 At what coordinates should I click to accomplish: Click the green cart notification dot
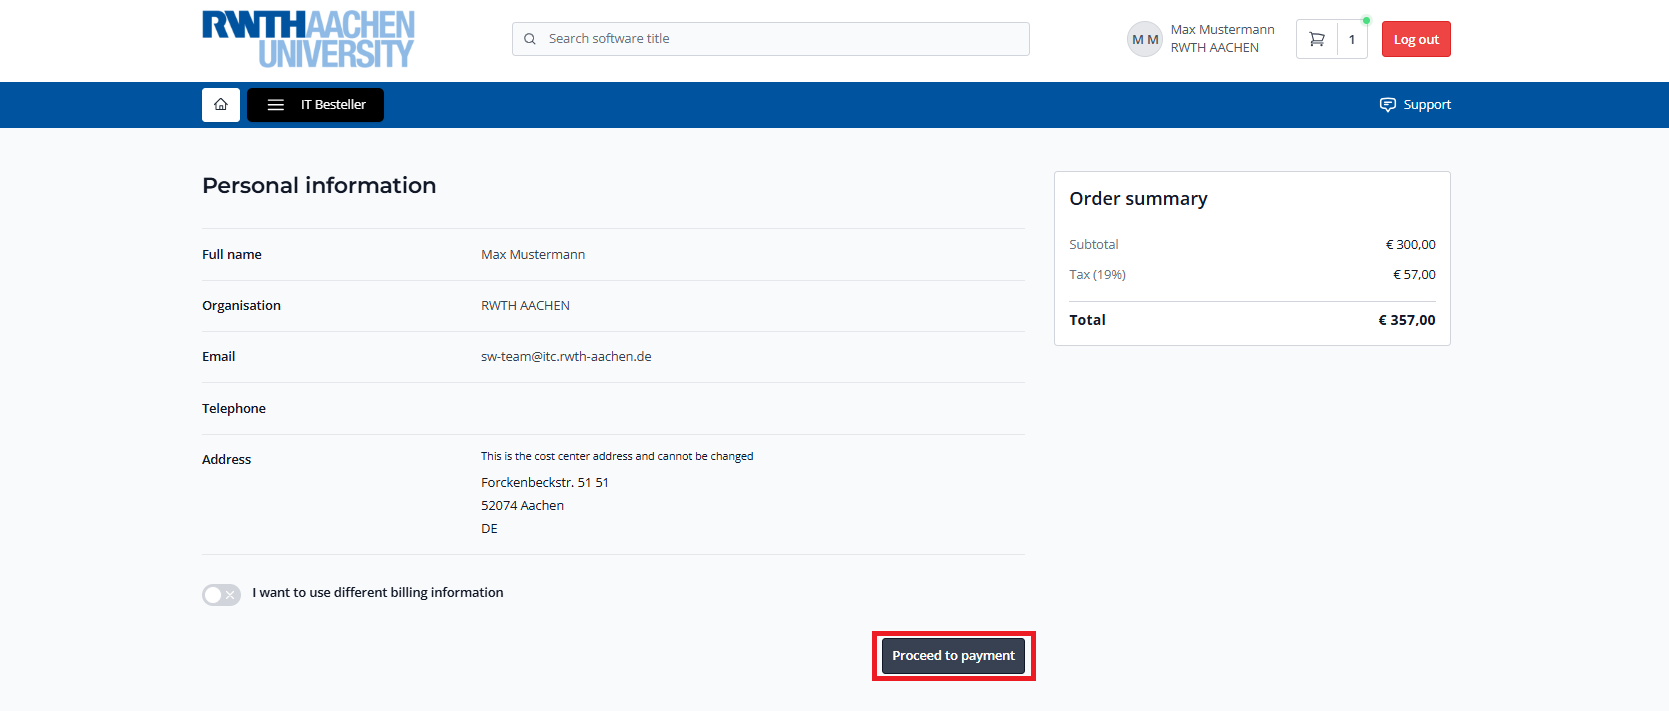(x=1366, y=21)
